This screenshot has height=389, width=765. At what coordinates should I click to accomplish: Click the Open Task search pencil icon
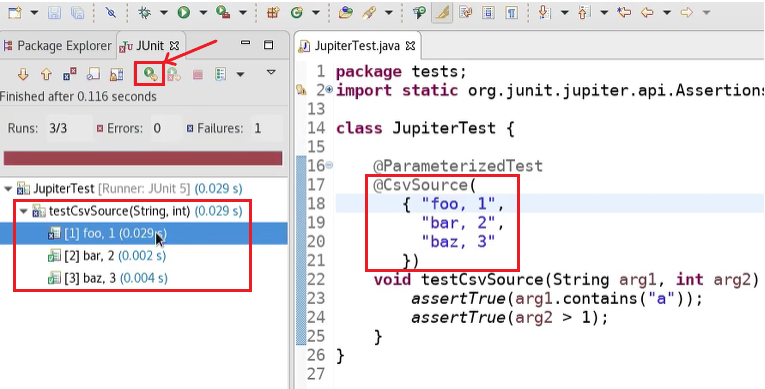pyautogui.click(x=369, y=13)
